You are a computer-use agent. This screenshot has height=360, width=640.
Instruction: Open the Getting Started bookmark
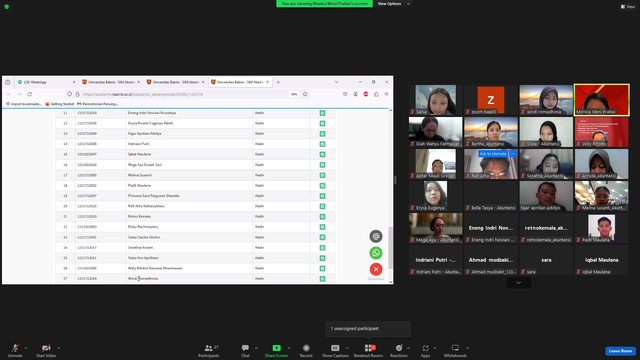60,104
